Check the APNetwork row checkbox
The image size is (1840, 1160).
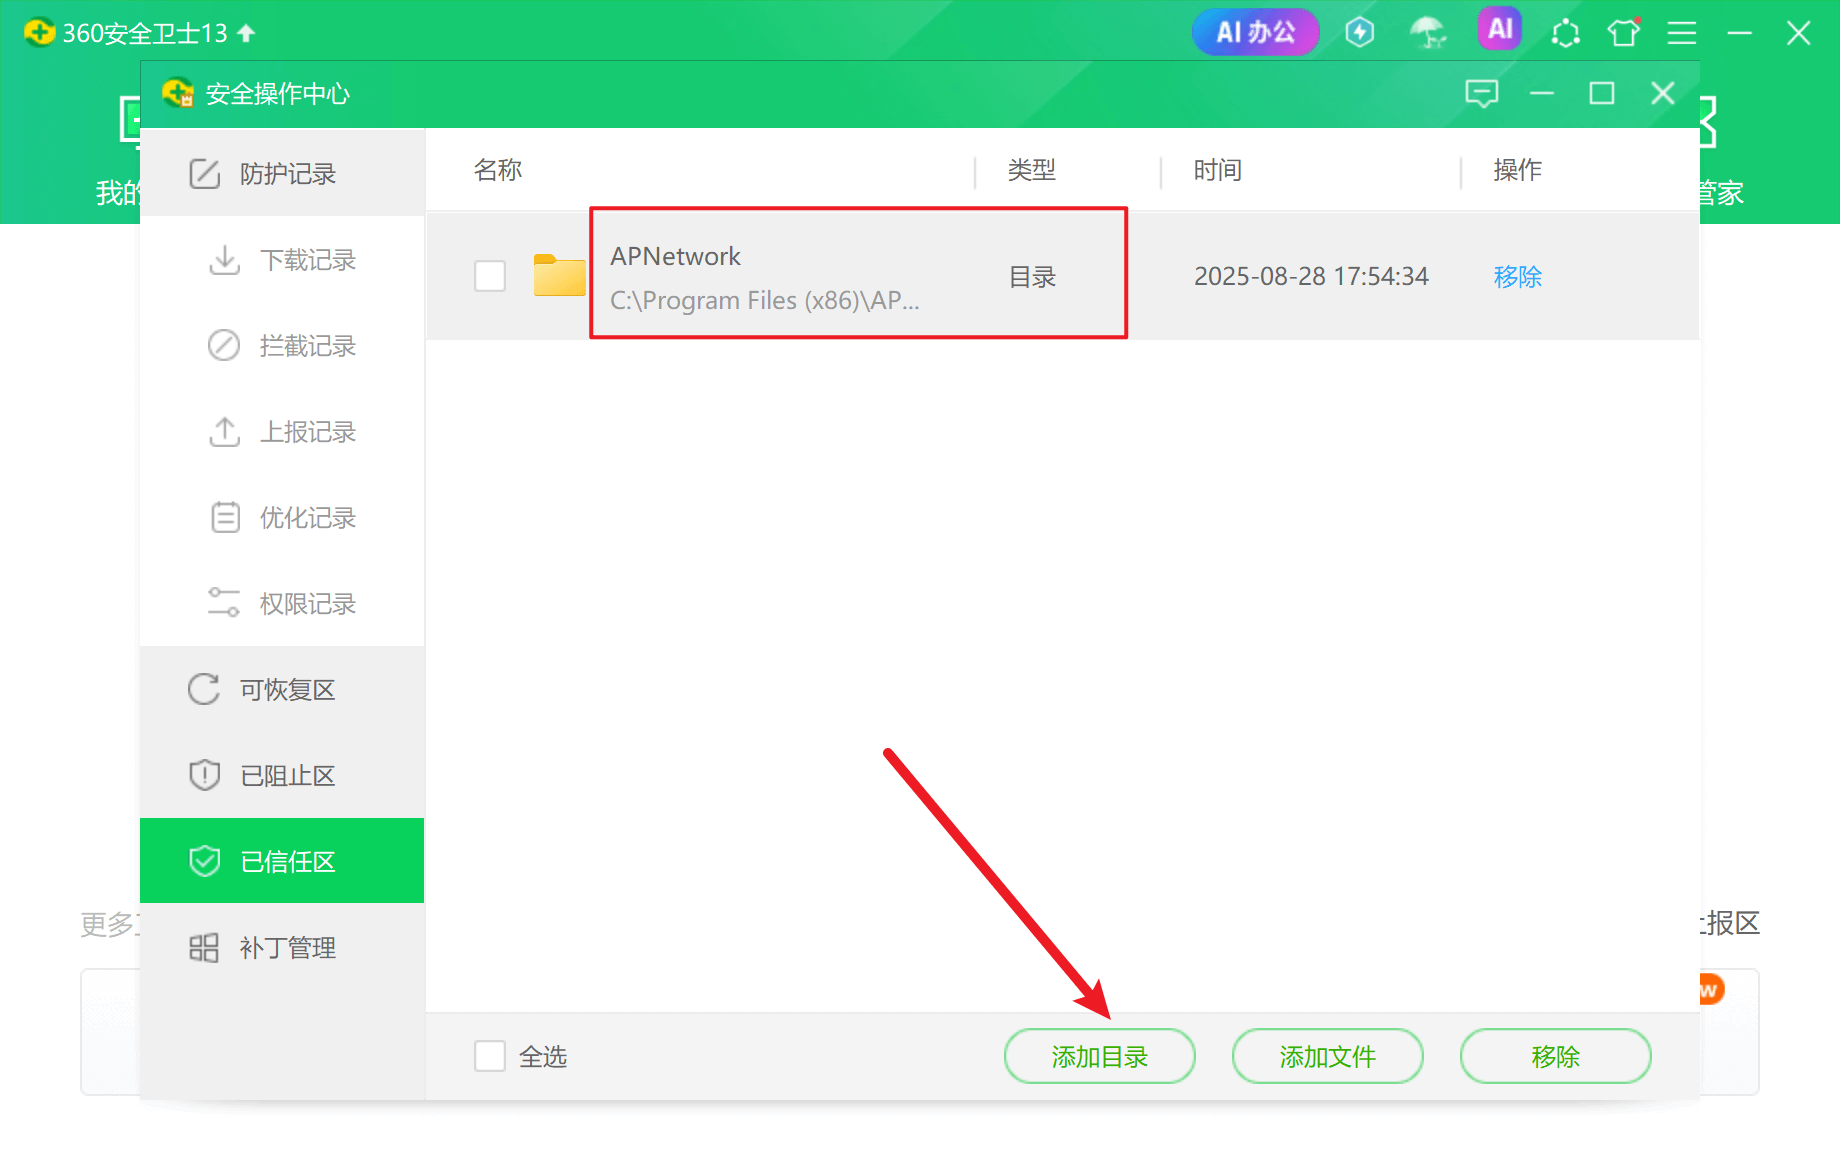(490, 276)
